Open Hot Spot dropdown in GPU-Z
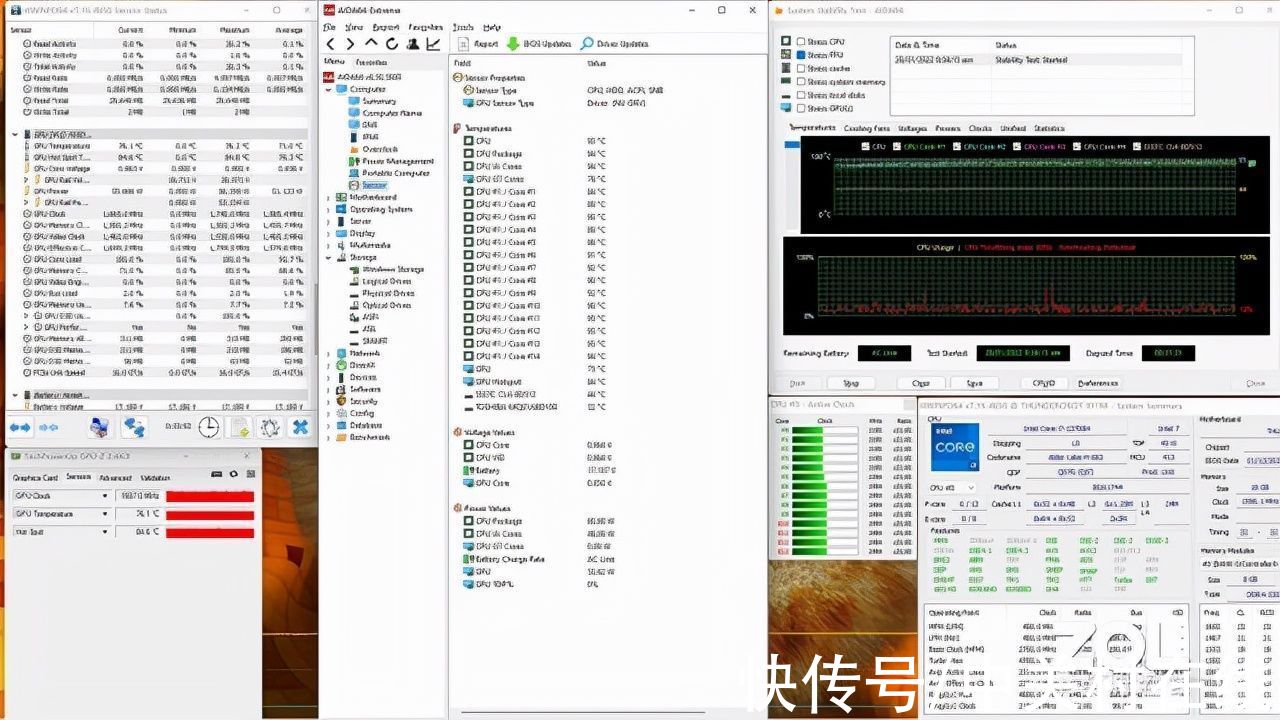This screenshot has height=720, width=1280. [x=105, y=532]
